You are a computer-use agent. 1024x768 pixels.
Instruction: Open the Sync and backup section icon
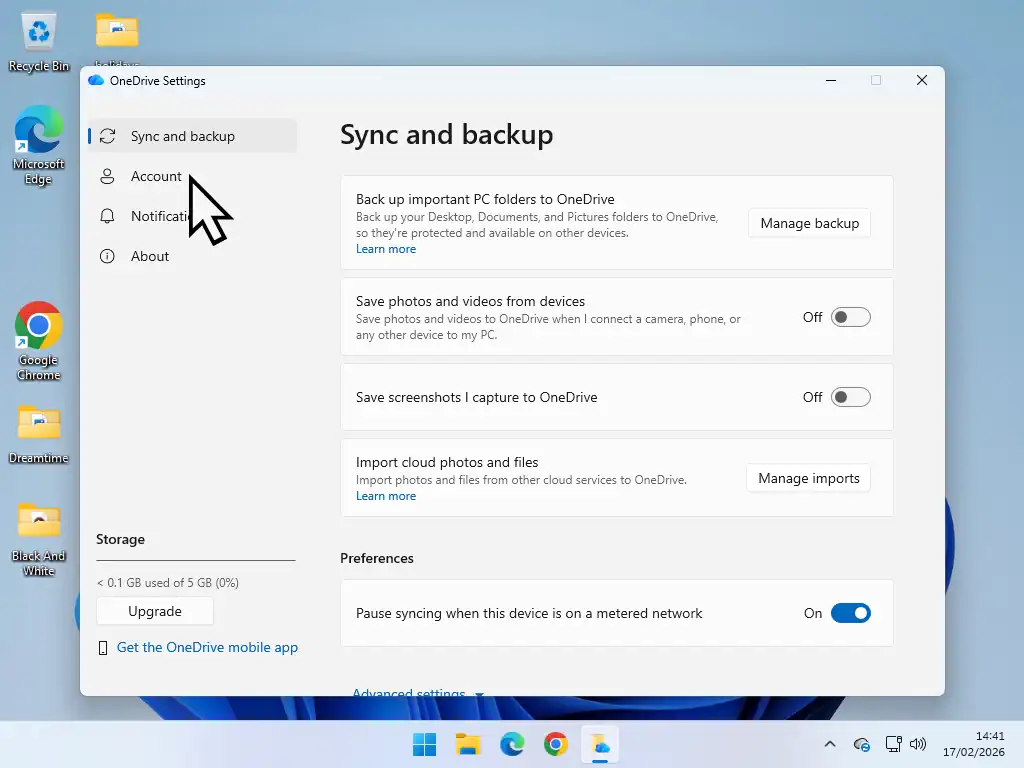tap(108, 135)
